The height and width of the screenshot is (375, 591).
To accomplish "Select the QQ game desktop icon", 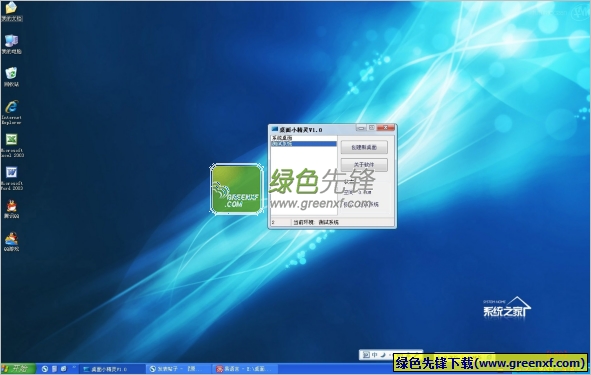I will pos(11,242).
